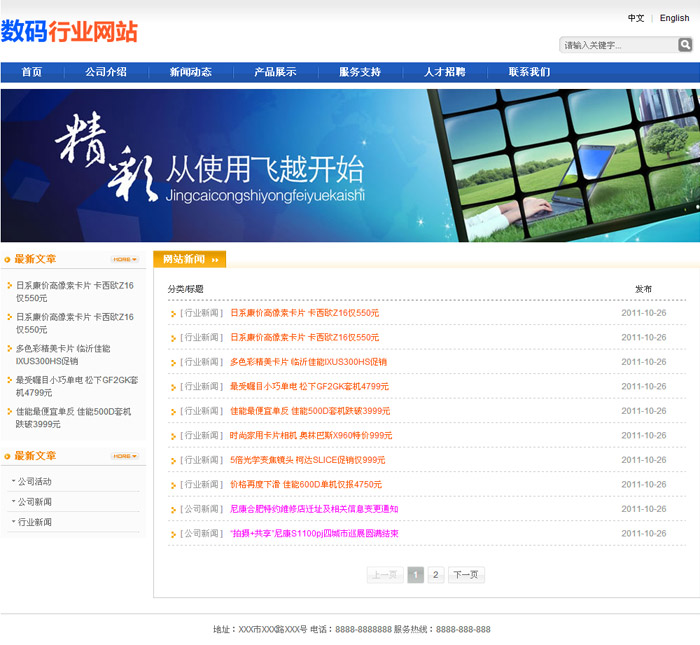
Task: Click HOME badge beside first 最新文章 heading
Action: pos(124,260)
